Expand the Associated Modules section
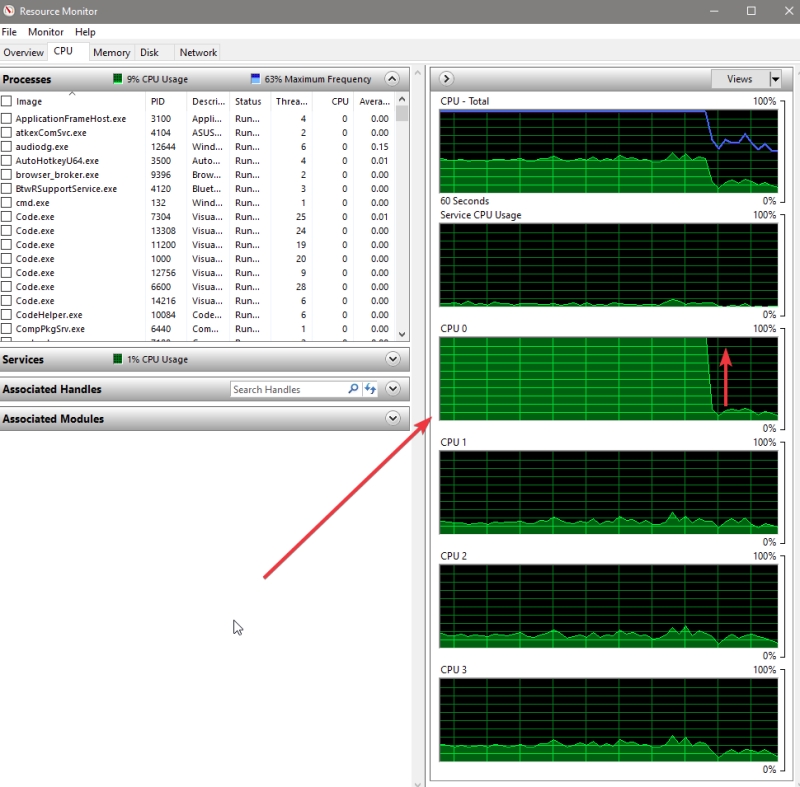Screen dimensions: 800x787 (x=392, y=419)
